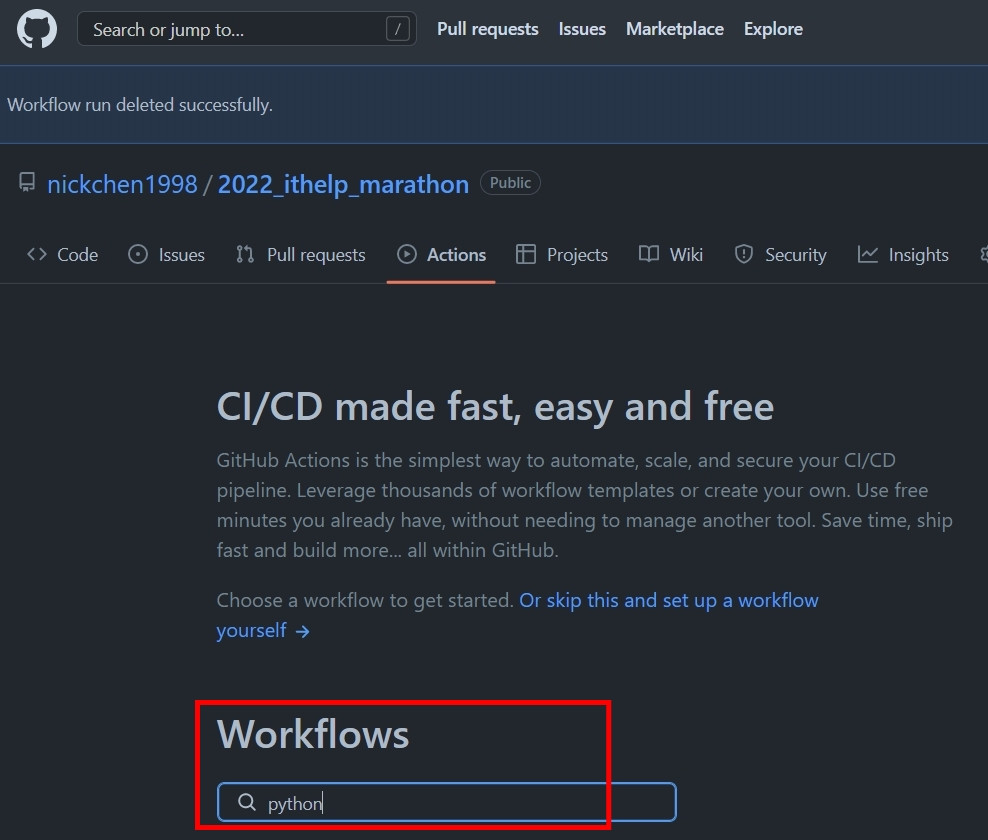
Task: Open the Security tab
Action: pos(781,255)
